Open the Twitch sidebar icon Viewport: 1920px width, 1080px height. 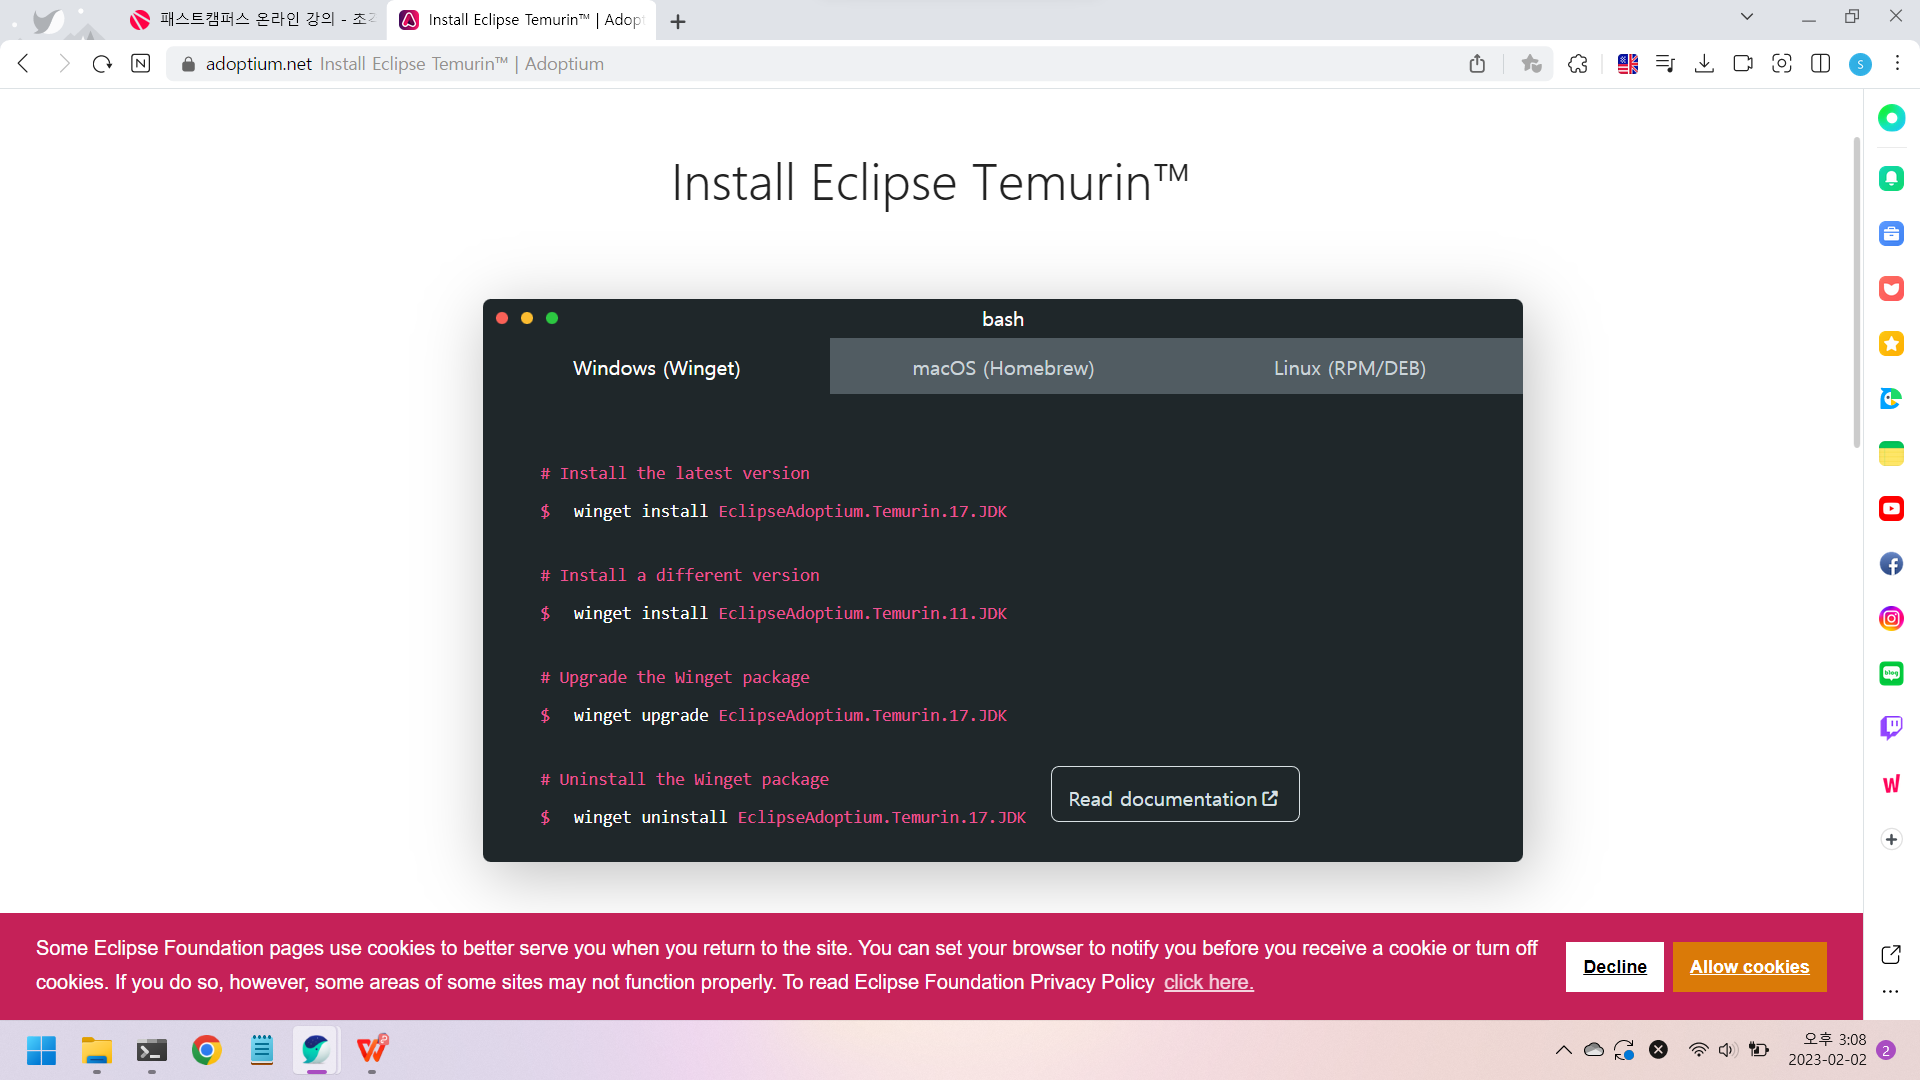(1891, 728)
